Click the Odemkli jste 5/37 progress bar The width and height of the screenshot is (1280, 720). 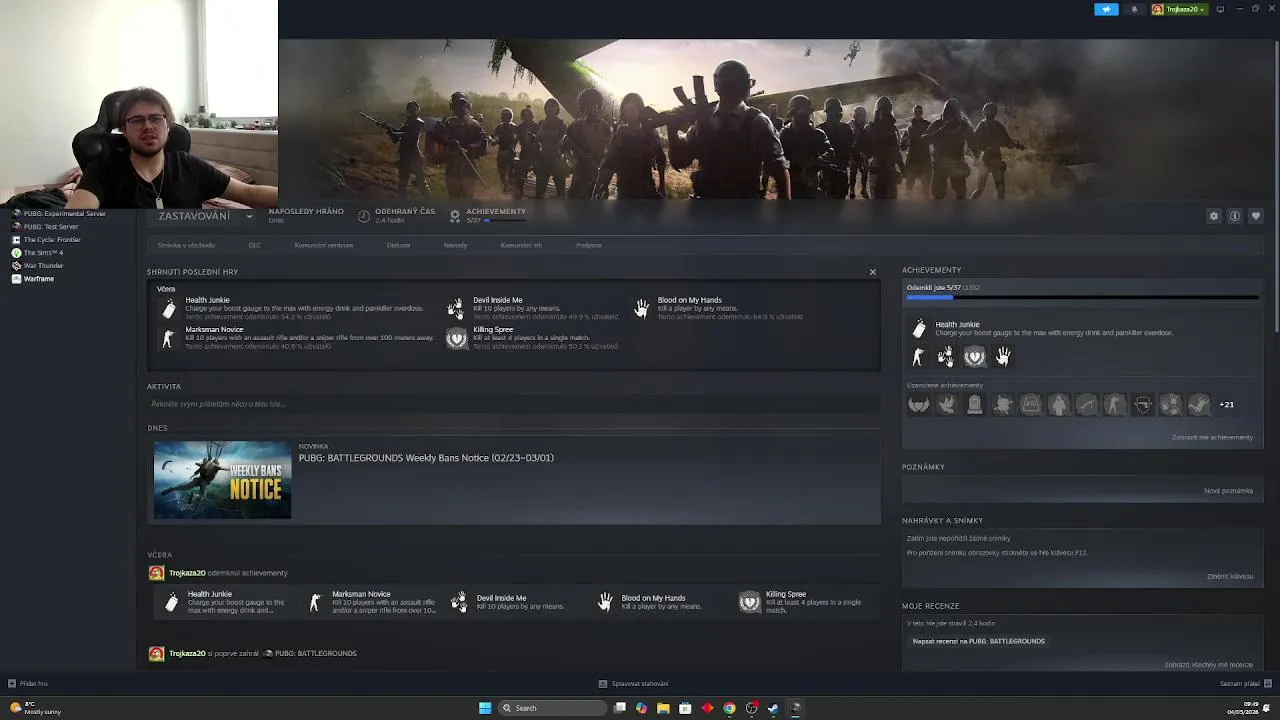pyautogui.click(x=1082, y=297)
